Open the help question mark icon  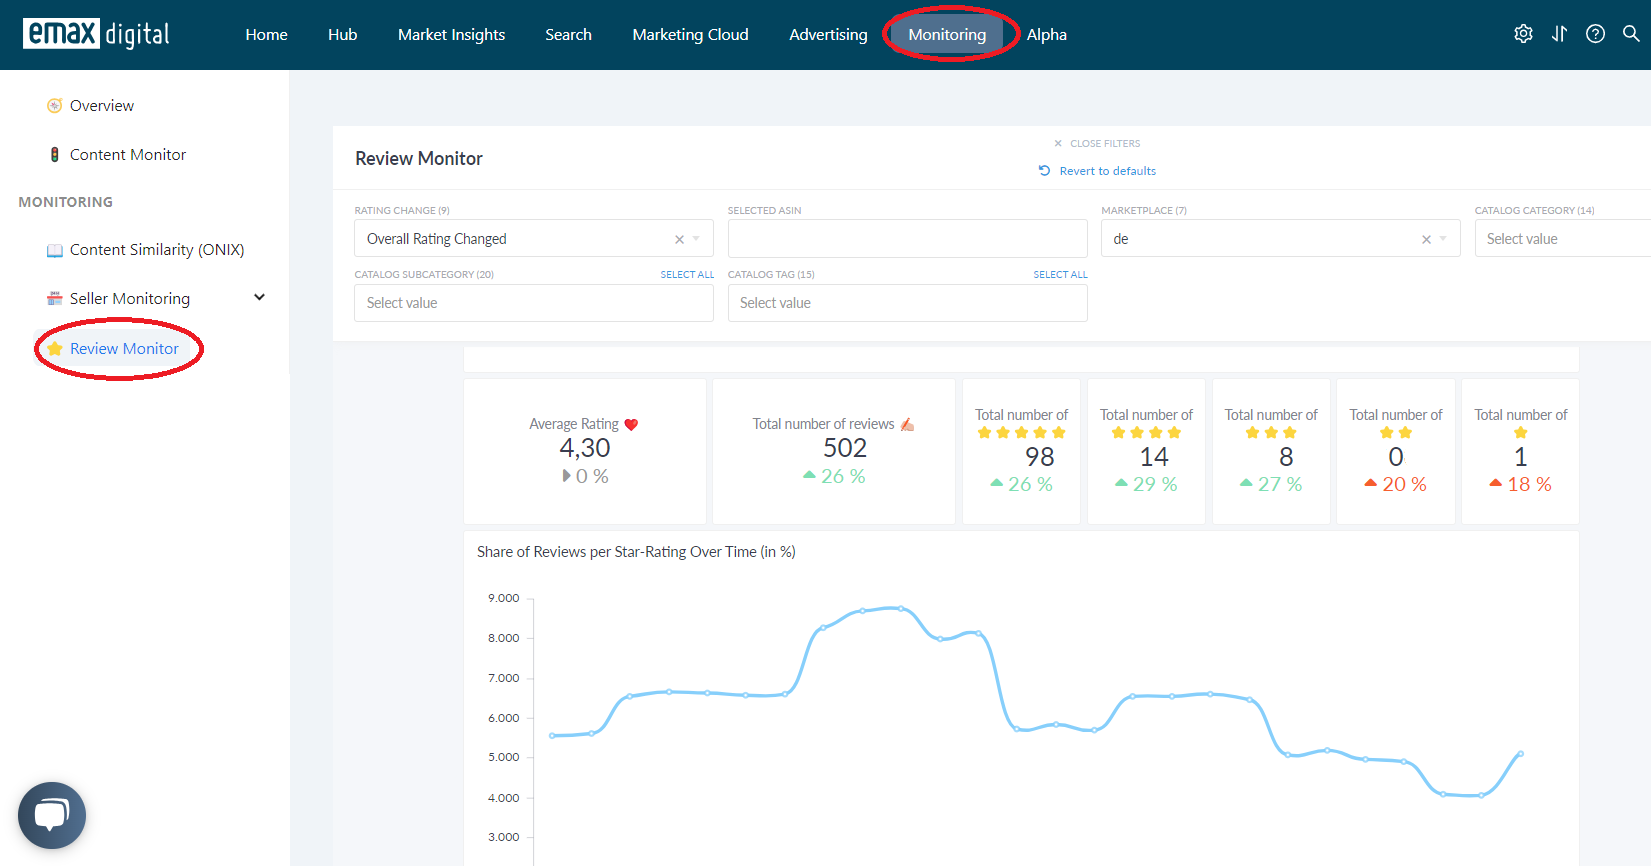[x=1595, y=34]
